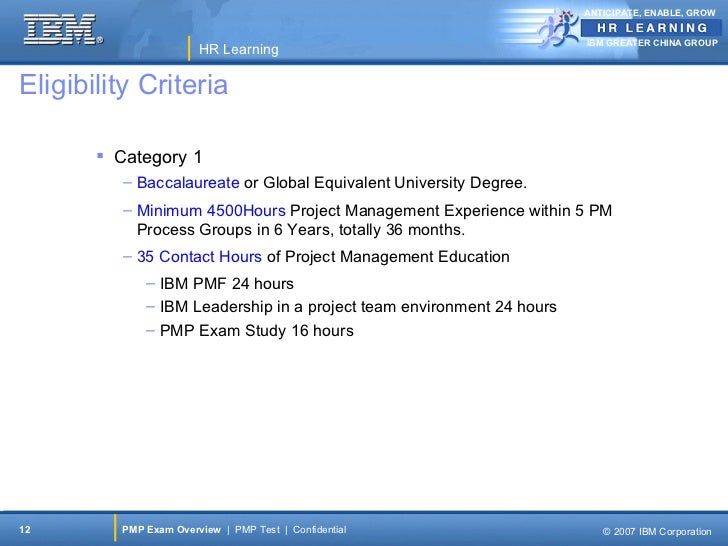Click the IBM logo in the header
Image resolution: width=728 pixels, height=546 pixels.
[63, 29]
